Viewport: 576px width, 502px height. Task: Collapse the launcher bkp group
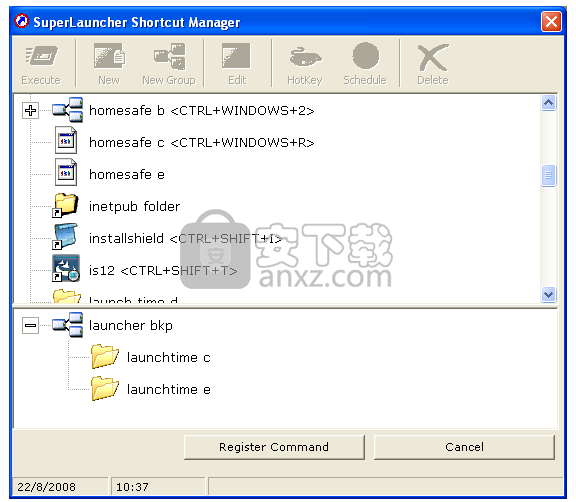(30, 325)
